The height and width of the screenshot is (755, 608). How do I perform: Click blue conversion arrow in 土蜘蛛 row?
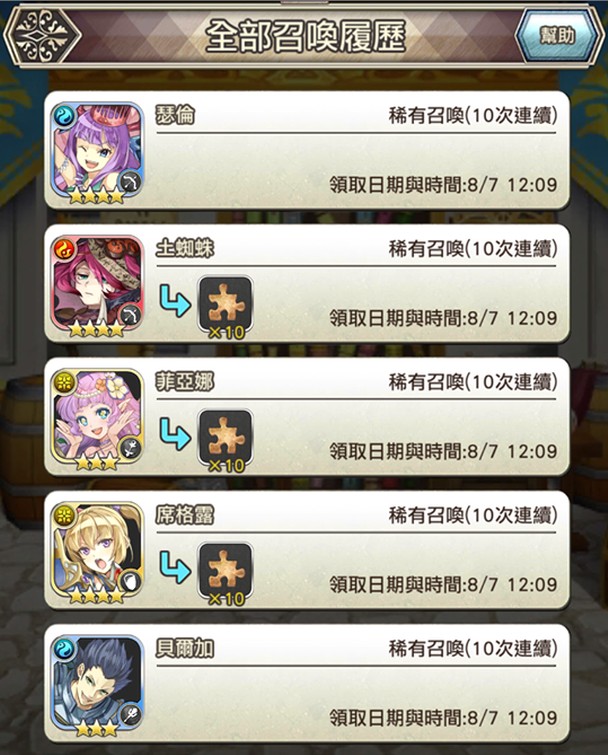tap(175, 301)
